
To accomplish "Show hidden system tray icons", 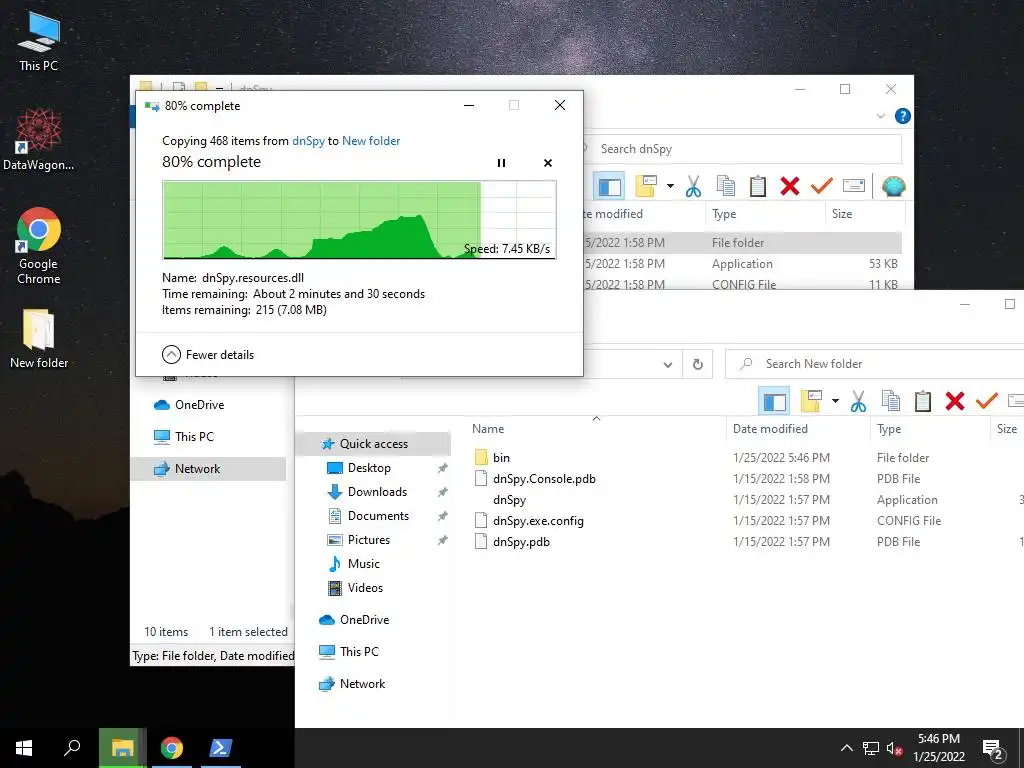I will pyautogui.click(x=846, y=748).
